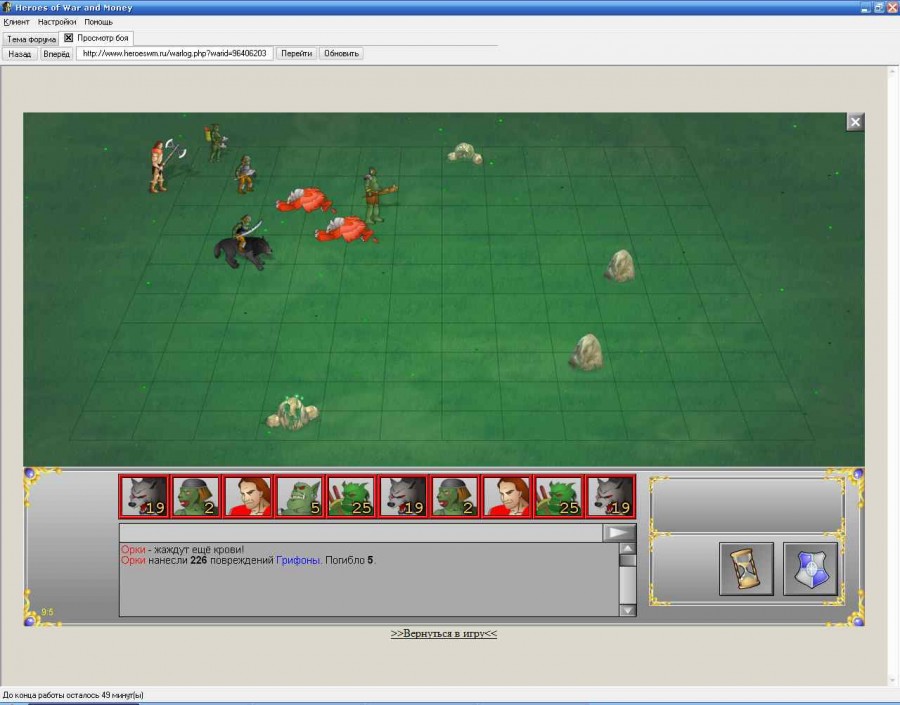Click the chat send arrow button
The height and width of the screenshot is (705, 900).
[x=619, y=533]
